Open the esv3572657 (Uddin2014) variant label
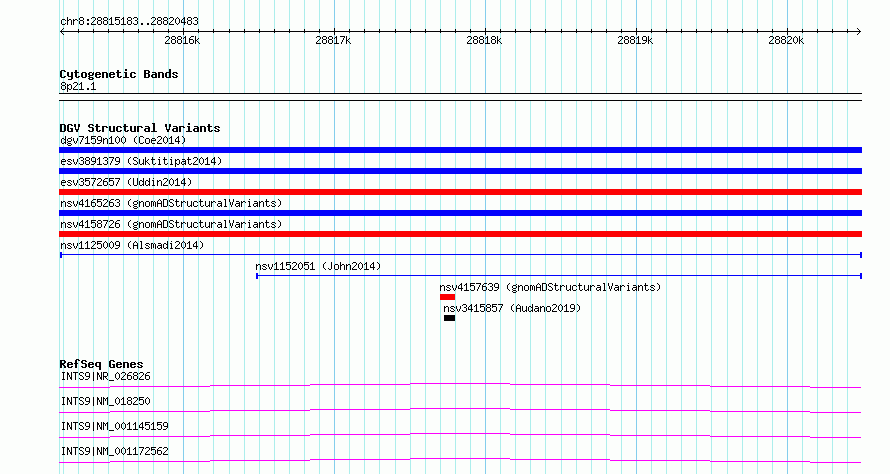 tap(126, 182)
